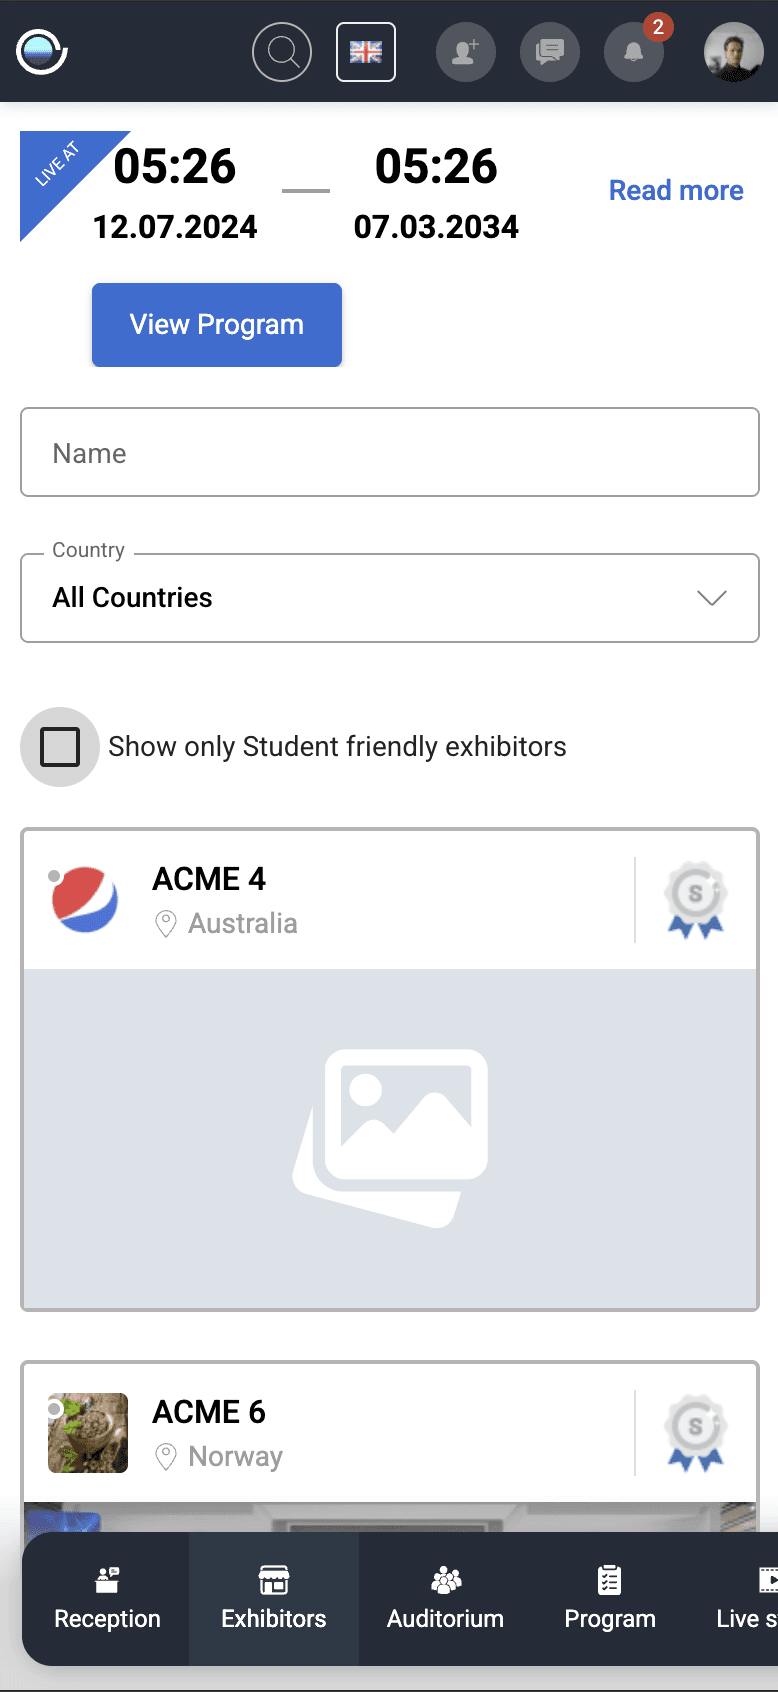The width and height of the screenshot is (778, 1692).
Task: Focus the Name search field
Action: tap(390, 452)
